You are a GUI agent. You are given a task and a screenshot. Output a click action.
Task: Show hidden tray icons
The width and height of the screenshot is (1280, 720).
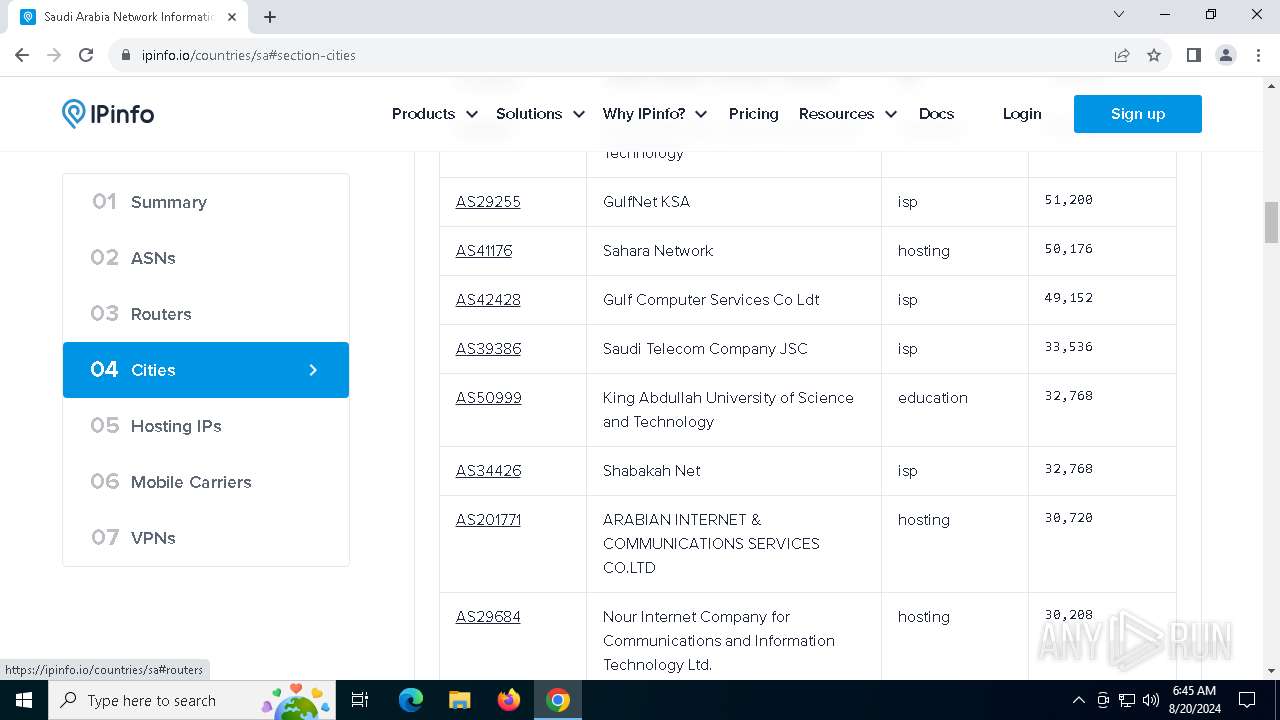1078,700
